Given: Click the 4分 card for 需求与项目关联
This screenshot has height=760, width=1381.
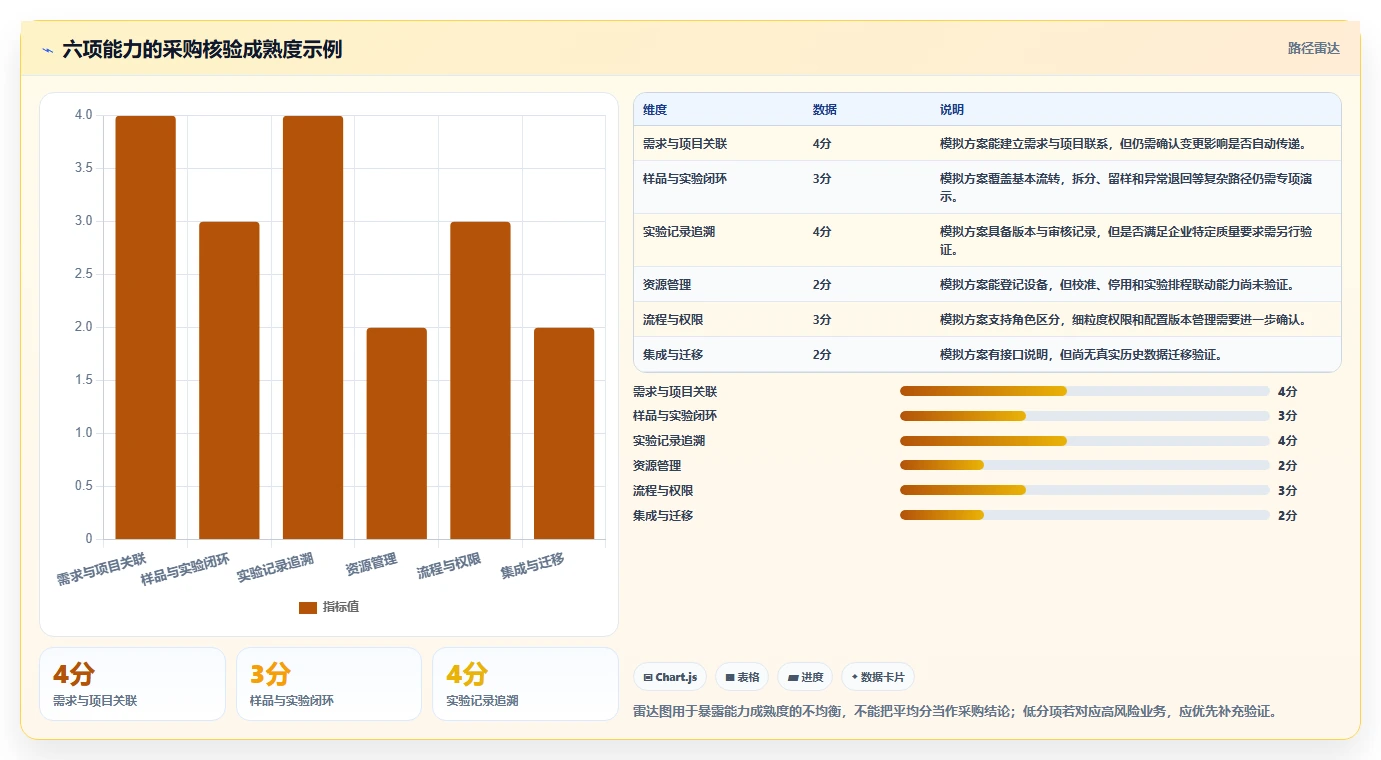Looking at the screenshot, I should coord(132,684).
